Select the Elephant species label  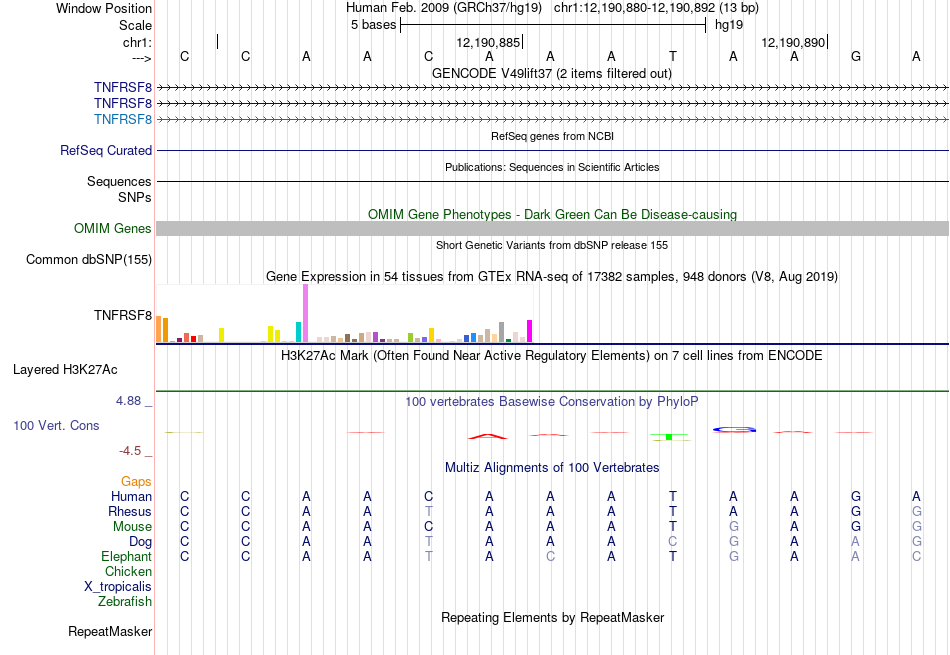[x=126, y=556]
